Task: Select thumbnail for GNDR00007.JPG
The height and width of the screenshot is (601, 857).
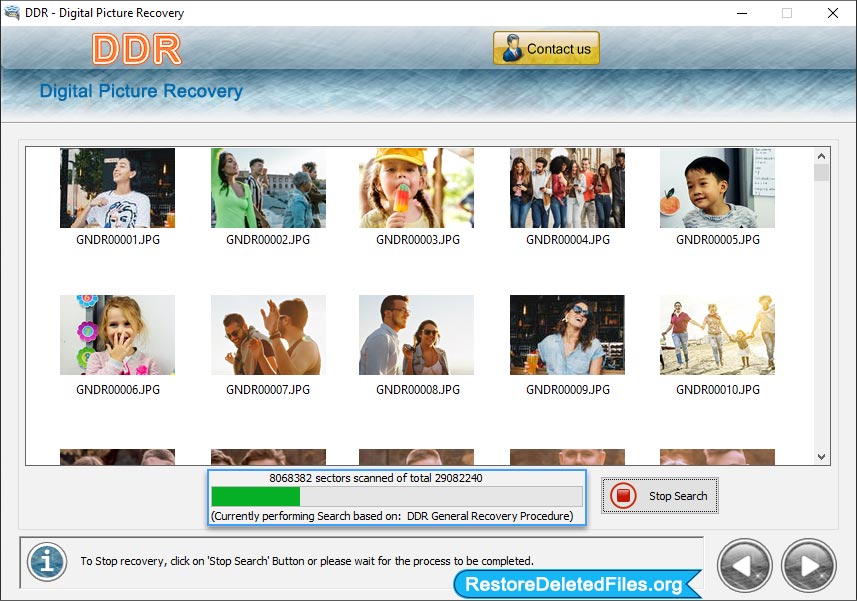Action: (x=268, y=335)
